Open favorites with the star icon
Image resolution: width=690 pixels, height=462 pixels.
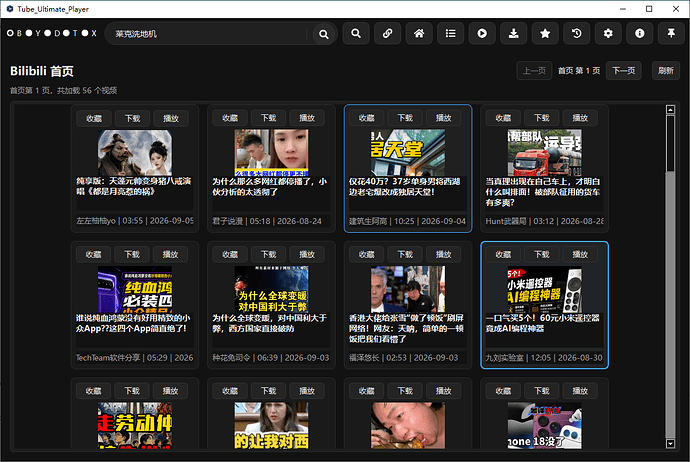[545, 33]
